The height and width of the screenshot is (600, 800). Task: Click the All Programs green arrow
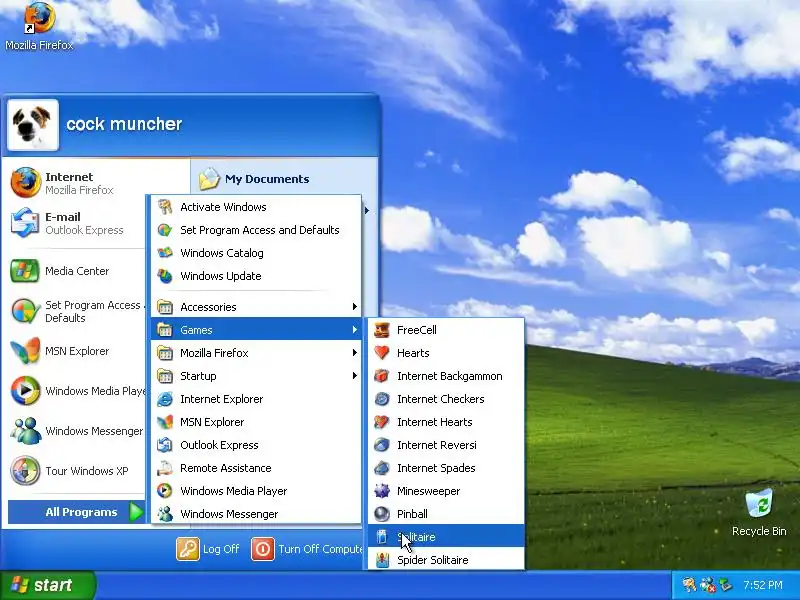click(136, 512)
